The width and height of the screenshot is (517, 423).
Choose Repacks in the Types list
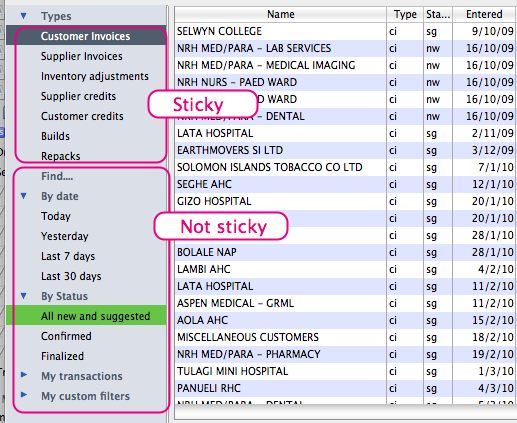[x=86, y=156]
